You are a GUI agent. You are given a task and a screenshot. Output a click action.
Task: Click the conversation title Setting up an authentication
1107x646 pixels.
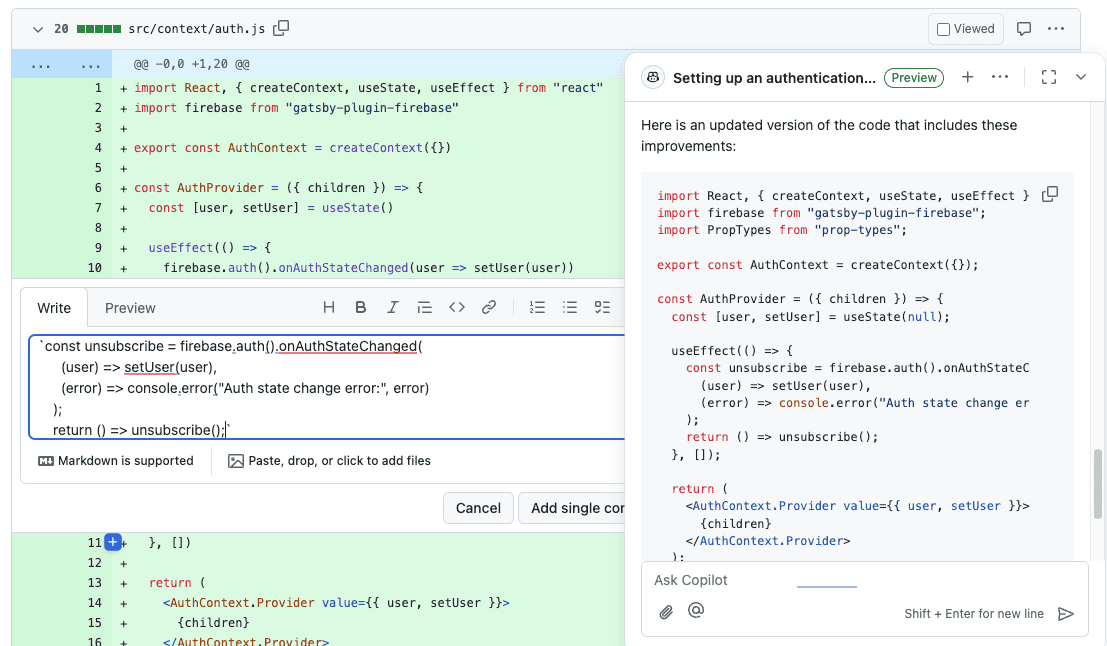(774, 78)
